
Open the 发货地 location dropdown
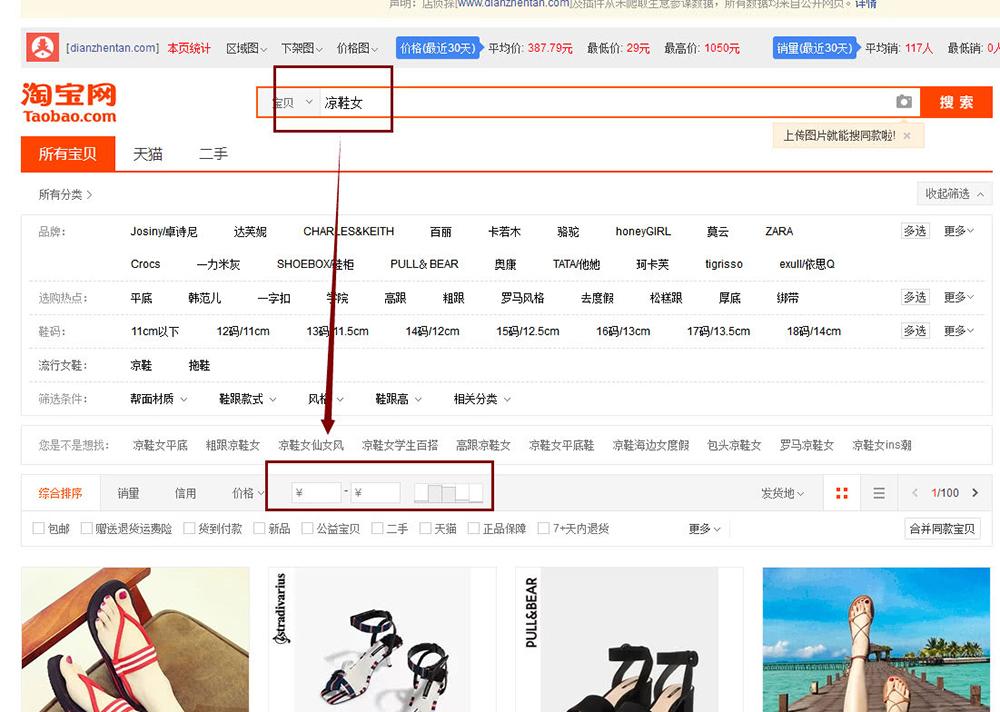[x=782, y=493]
